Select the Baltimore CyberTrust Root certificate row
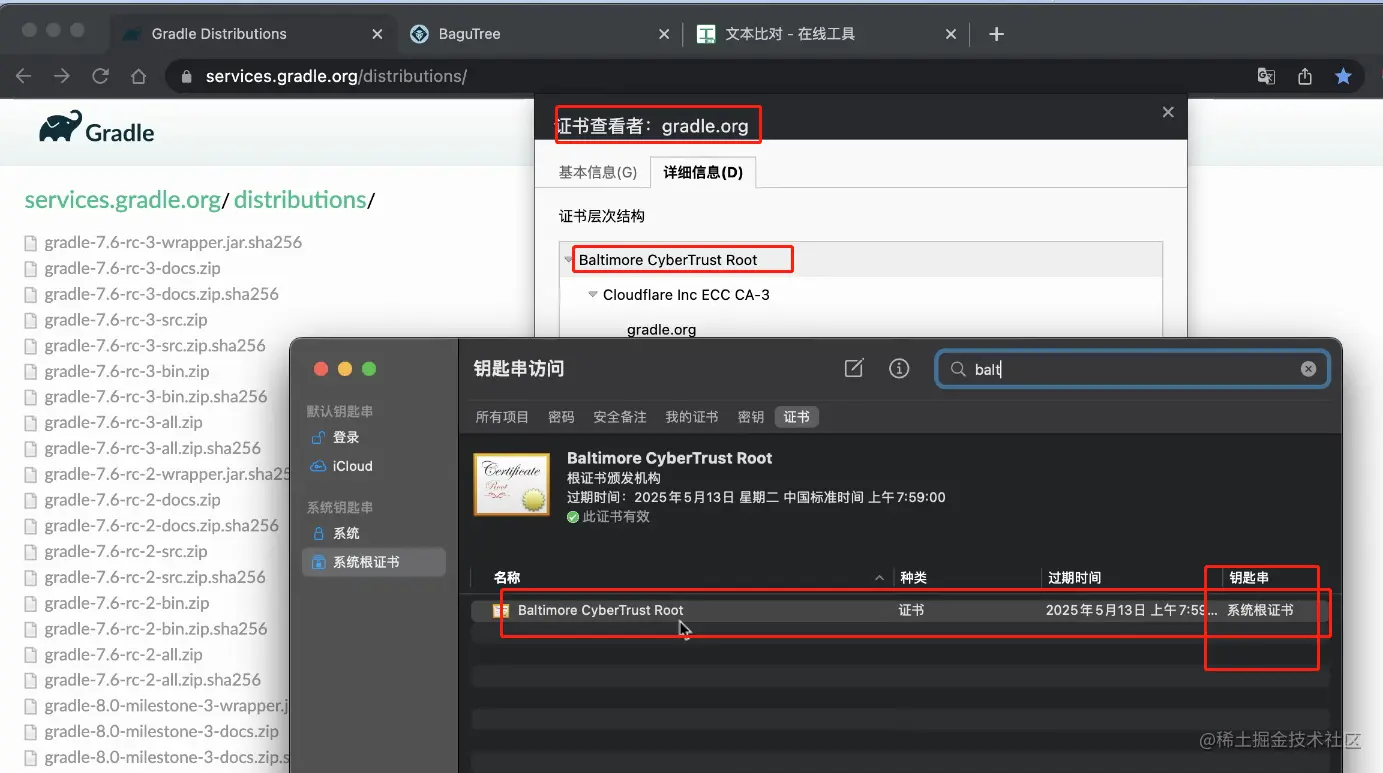1383x773 pixels. click(900, 610)
